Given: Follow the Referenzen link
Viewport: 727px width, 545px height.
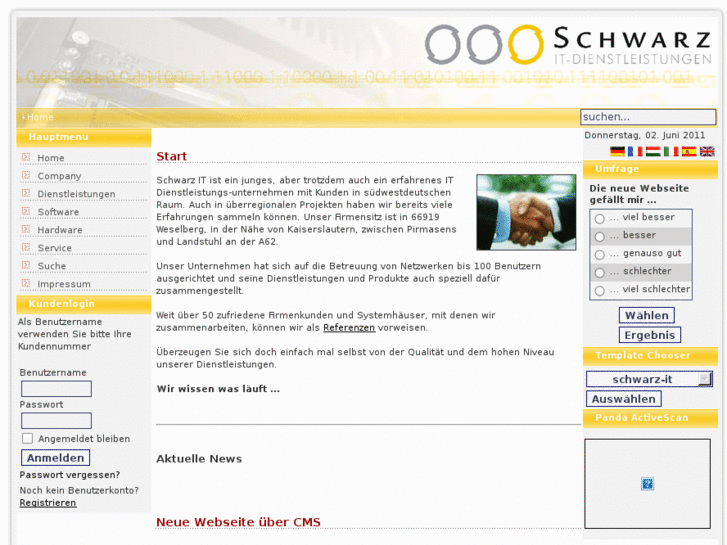Looking at the screenshot, I should [x=349, y=327].
